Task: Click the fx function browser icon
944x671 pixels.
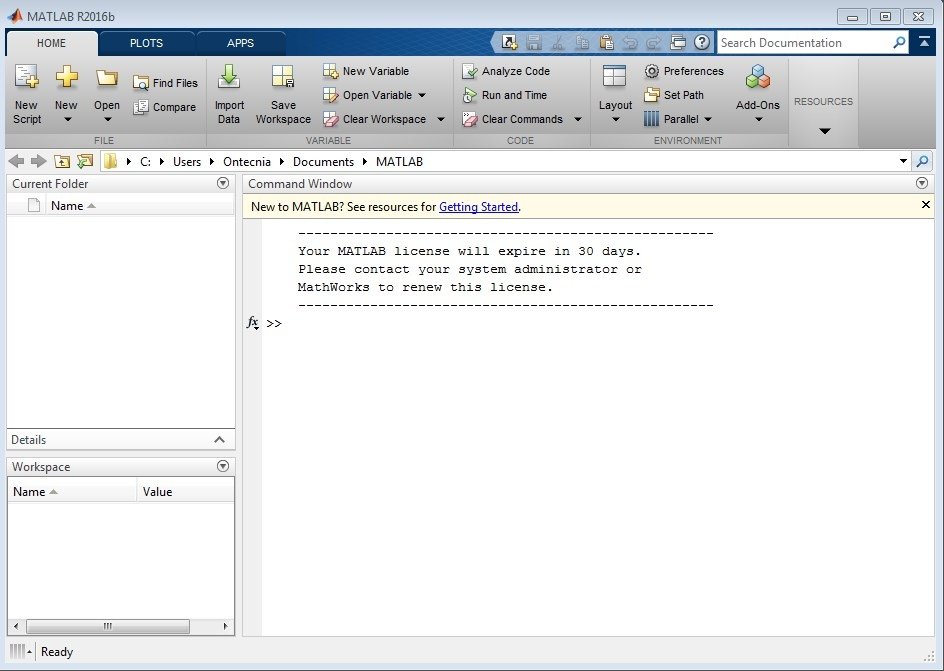Action: [253, 323]
